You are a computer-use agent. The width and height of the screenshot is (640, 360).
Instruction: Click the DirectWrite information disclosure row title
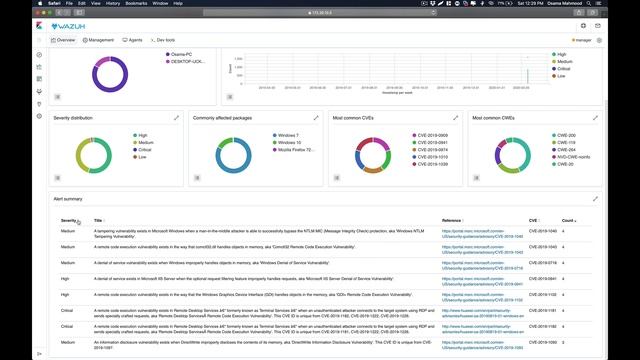[x=263, y=345]
